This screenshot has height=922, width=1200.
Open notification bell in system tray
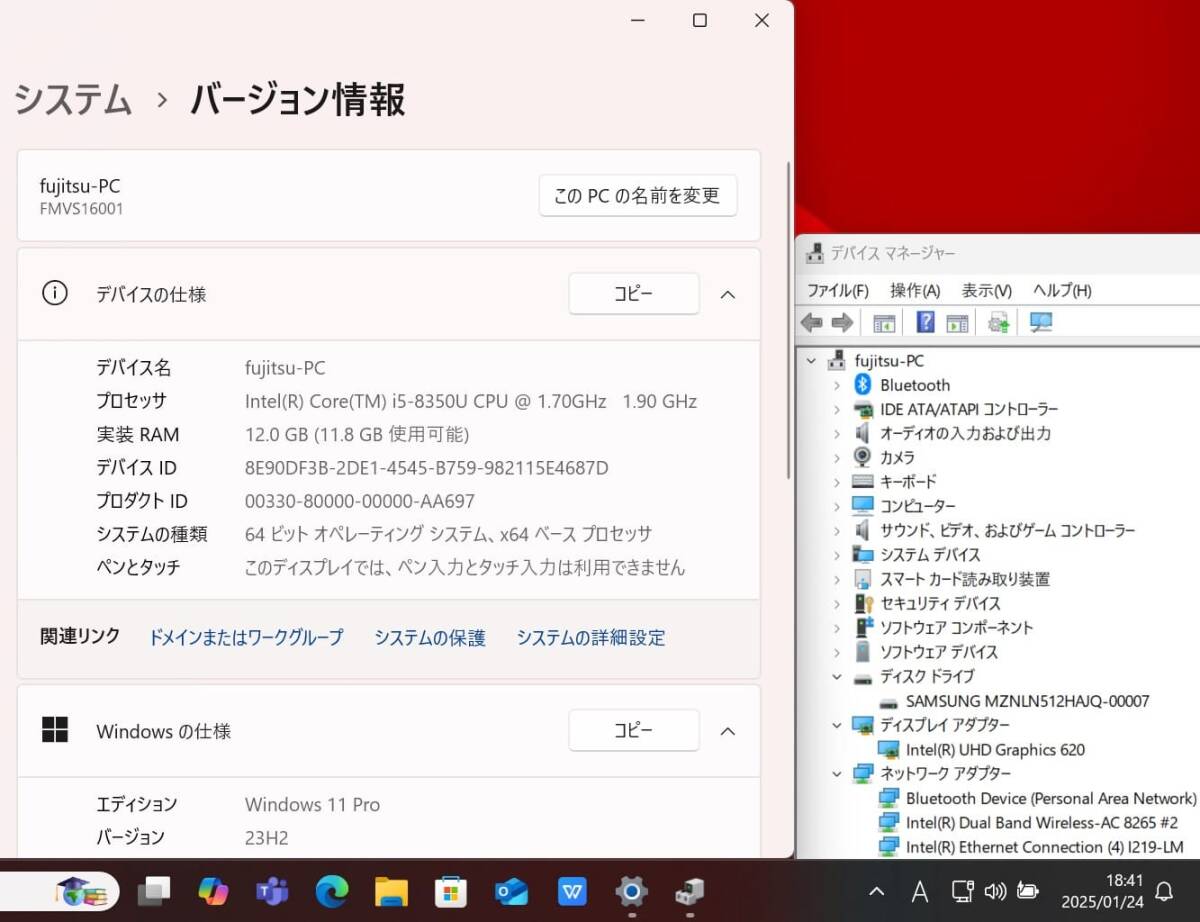click(x=1164, y=891)
